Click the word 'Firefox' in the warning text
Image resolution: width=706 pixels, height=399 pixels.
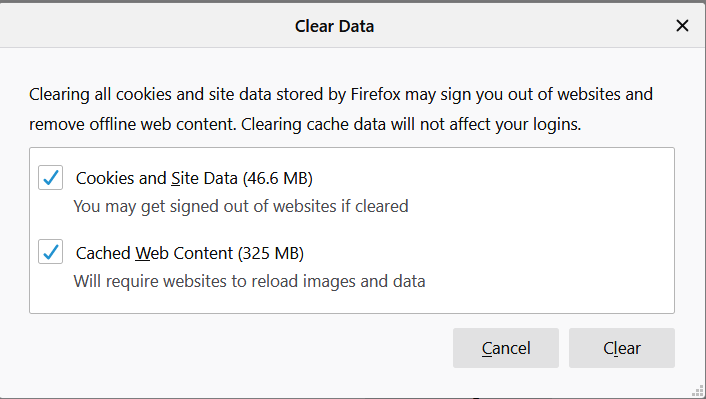(x=376, y=94)
